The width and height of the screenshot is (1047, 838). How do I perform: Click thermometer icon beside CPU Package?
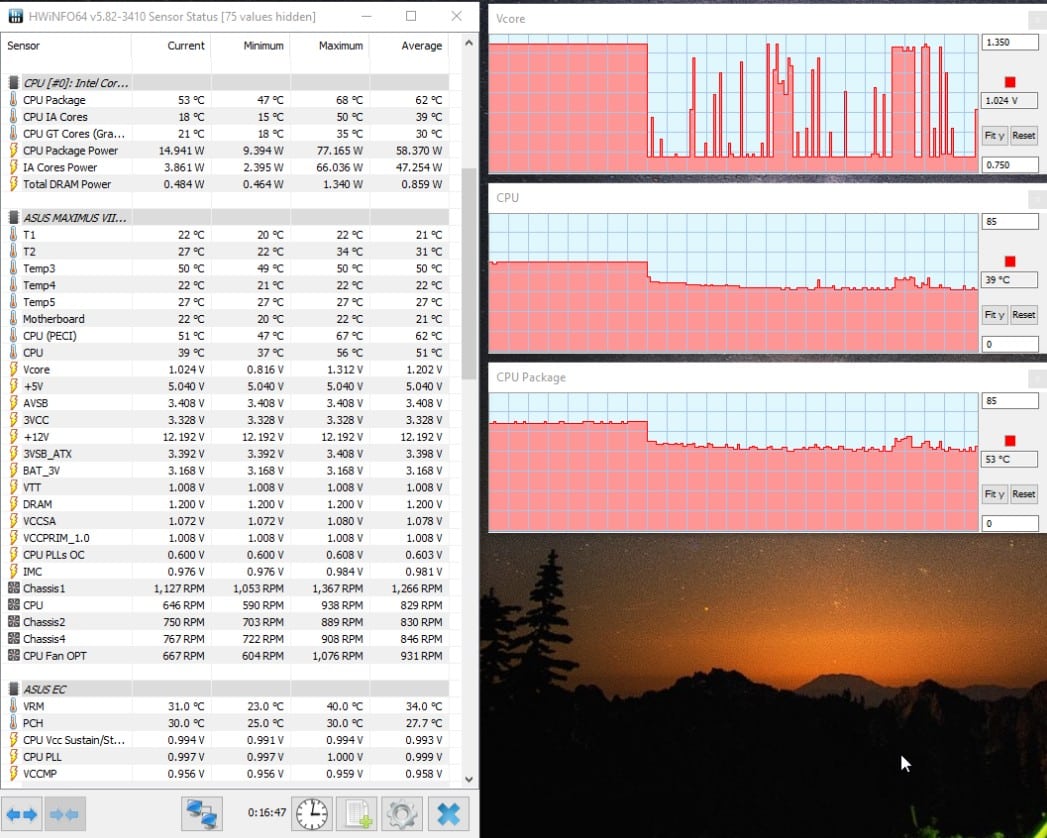pyautogui.click(x=13, y=99)
